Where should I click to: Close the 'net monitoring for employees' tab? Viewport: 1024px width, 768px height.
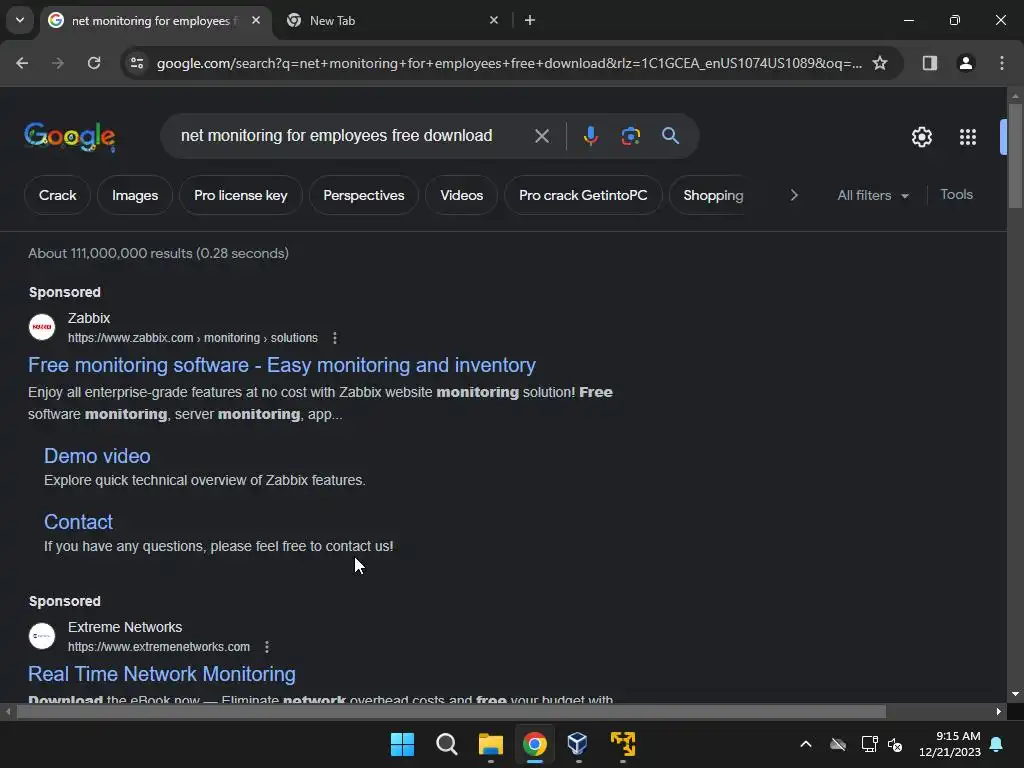[x=256, y=20]
